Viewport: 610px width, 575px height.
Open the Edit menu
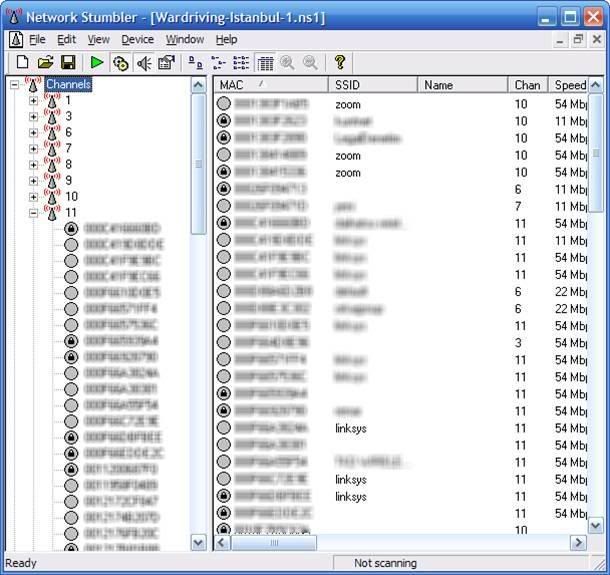[x=66, y=39]
